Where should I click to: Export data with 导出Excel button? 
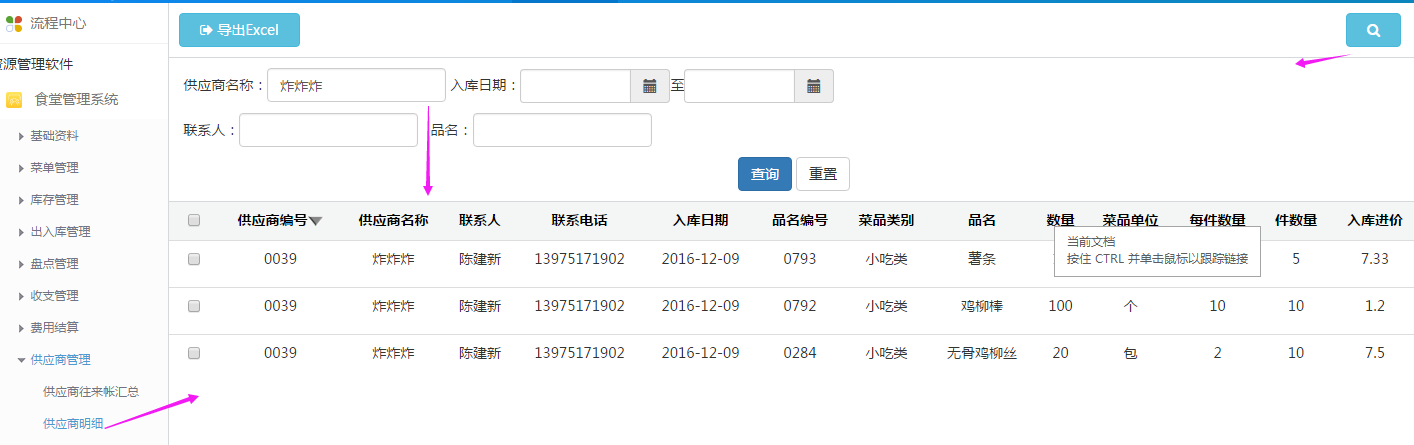(x=239, y=30)
